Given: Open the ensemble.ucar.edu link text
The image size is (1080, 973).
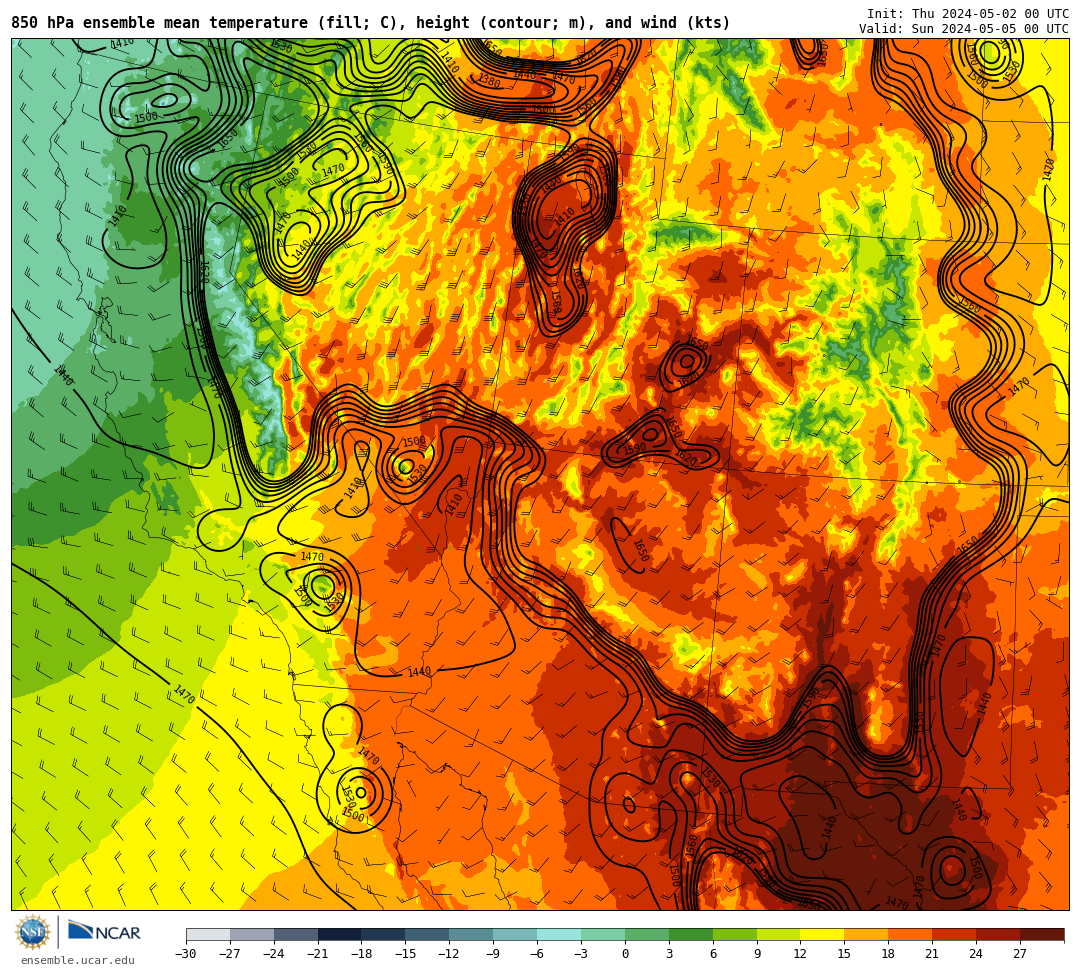Looking at the screenshot, I should click(78, 960).
